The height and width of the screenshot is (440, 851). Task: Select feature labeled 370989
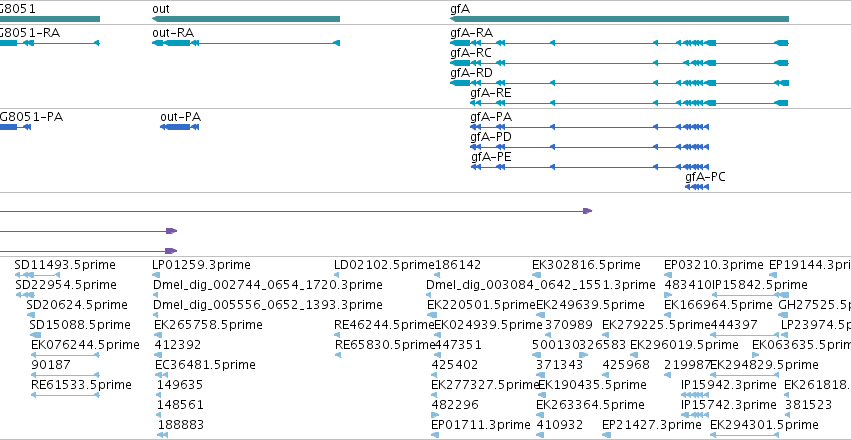(569, 325)
